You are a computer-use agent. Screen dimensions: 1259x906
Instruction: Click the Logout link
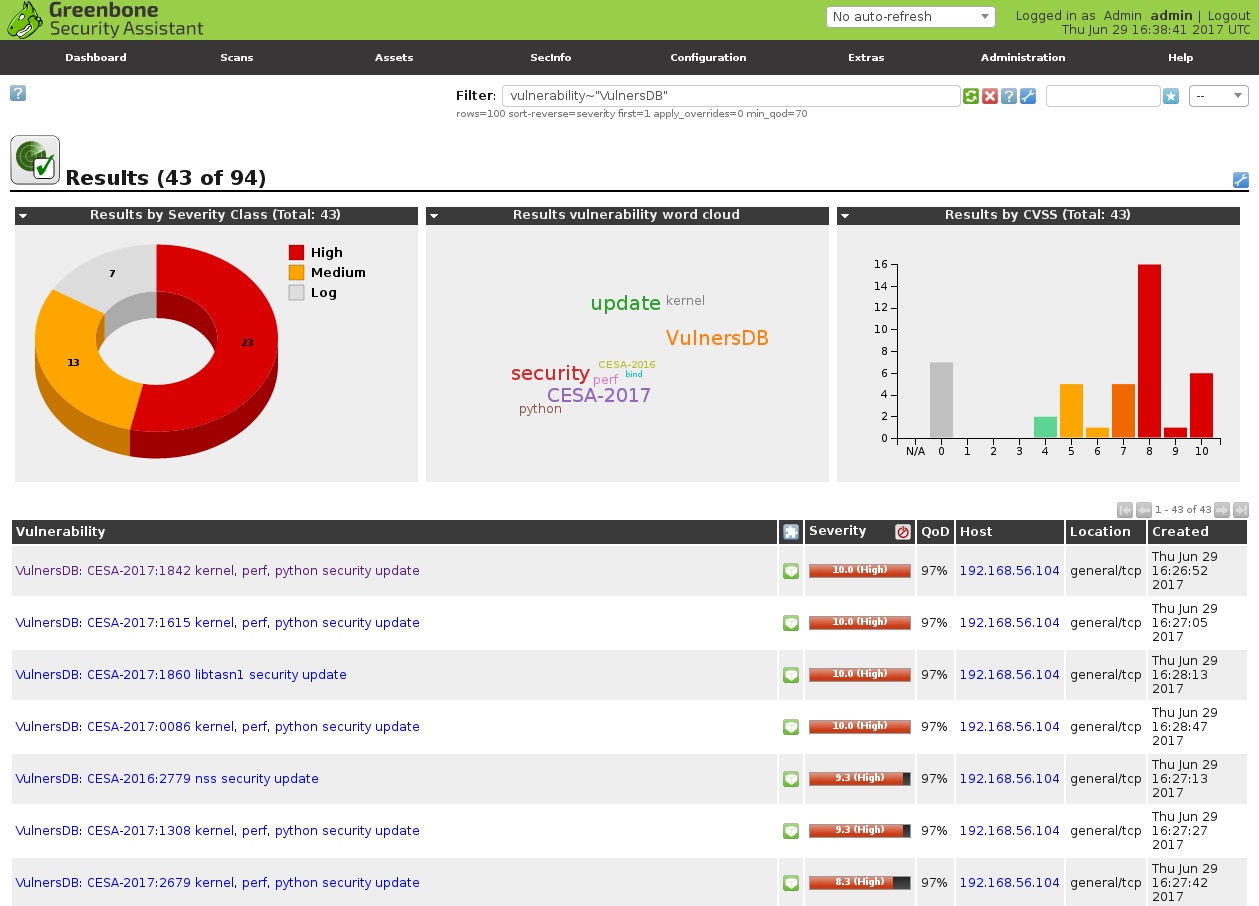pos(1229,16)
